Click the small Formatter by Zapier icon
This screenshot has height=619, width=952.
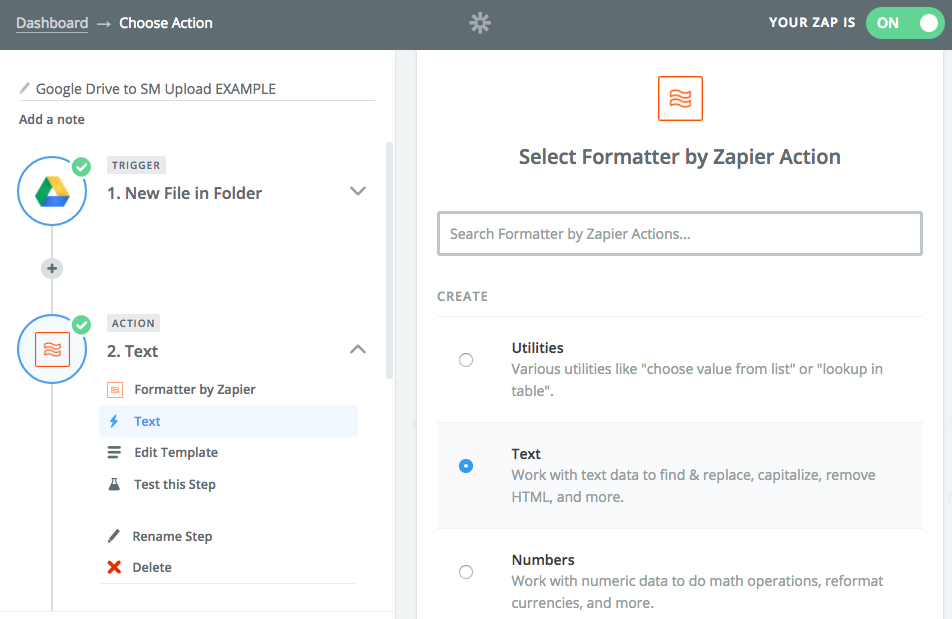(x=115, y=390)
